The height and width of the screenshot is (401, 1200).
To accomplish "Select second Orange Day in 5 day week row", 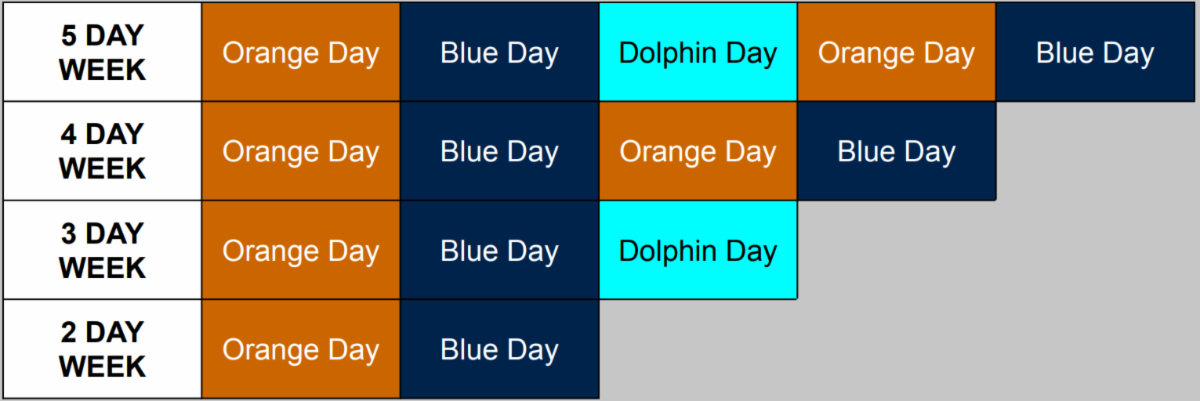I will click(896, 52).
